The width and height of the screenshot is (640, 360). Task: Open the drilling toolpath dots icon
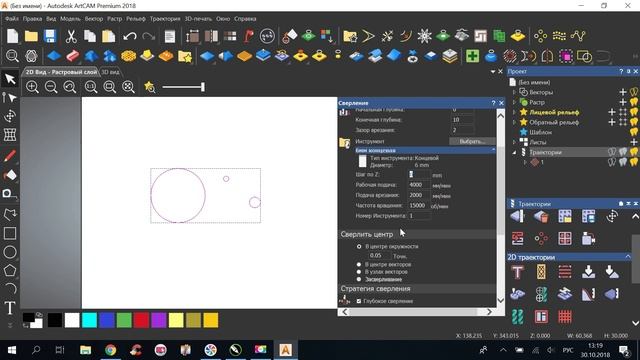point(541,238)
